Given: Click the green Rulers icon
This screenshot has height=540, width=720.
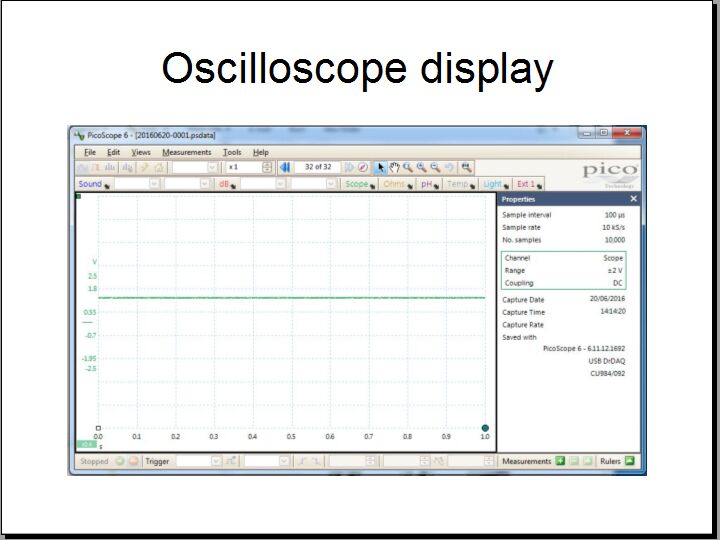Looking at the screenshot, I should pyautogui.click(x=630, y=461).
